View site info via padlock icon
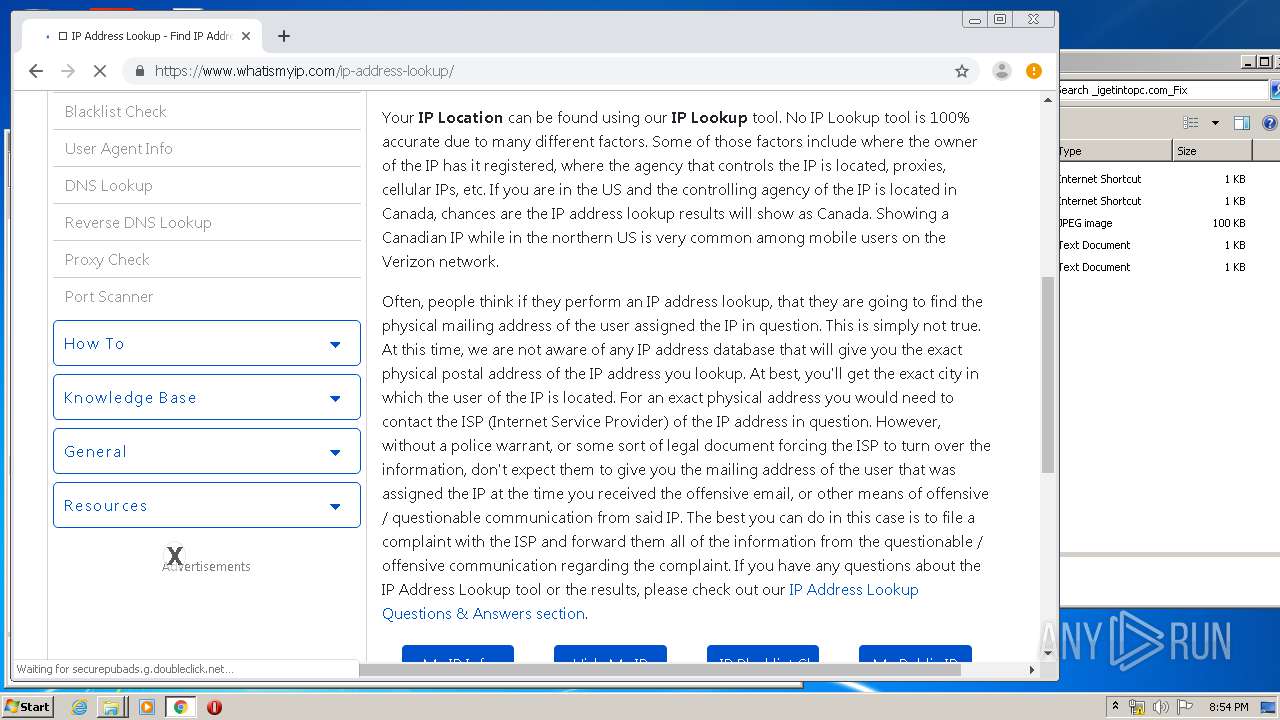This screenshot has height=720, width=1280. pos(139,71)
